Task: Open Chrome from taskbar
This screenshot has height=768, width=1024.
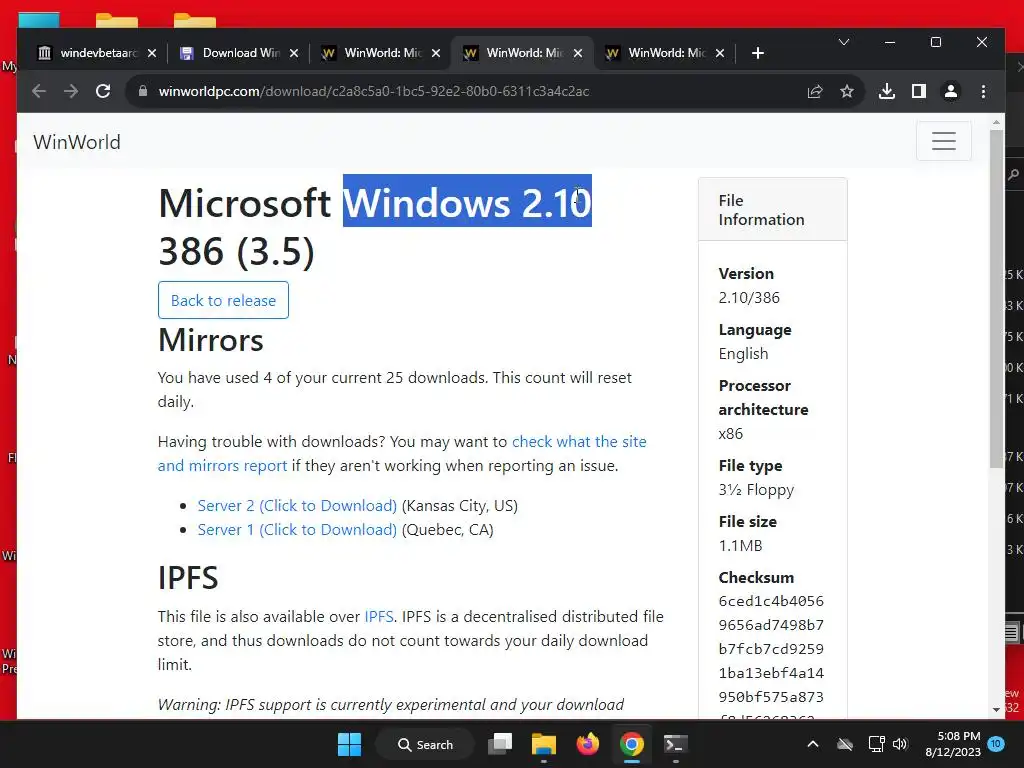Action: (x=632, y=744)
